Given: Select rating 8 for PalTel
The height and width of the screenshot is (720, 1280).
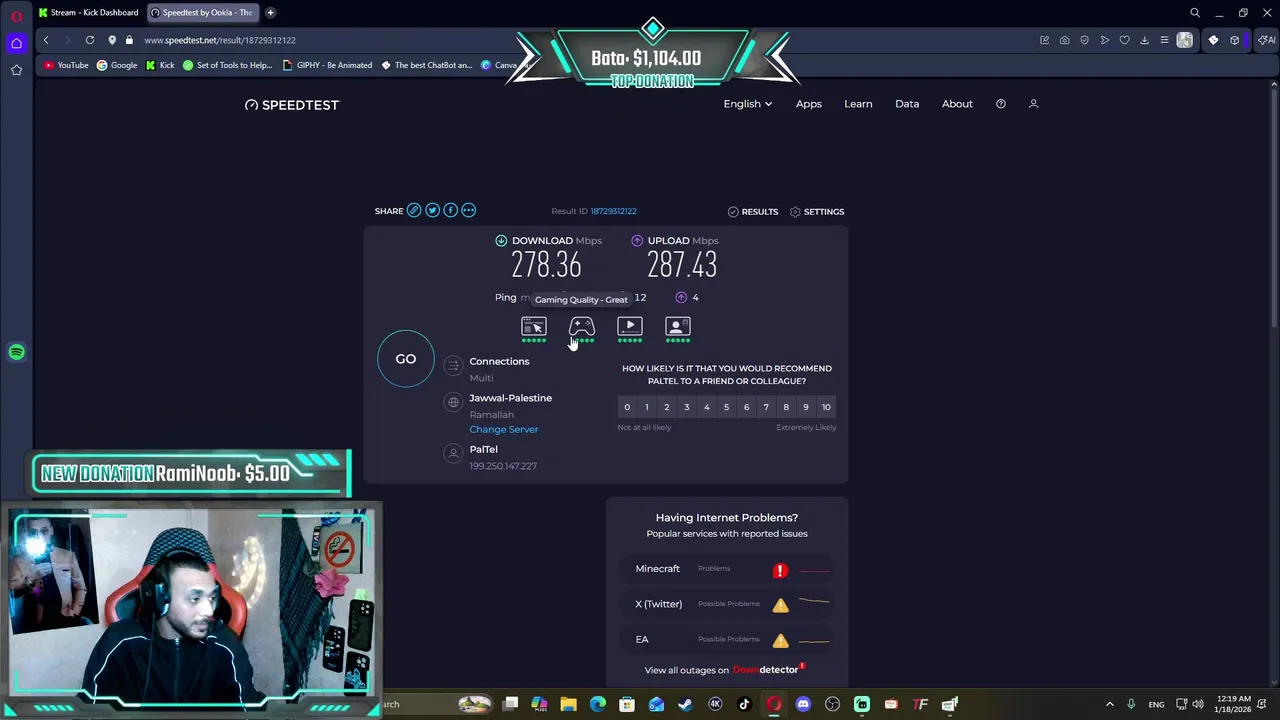Looking at the screenshot, I should tap(786, 407).
